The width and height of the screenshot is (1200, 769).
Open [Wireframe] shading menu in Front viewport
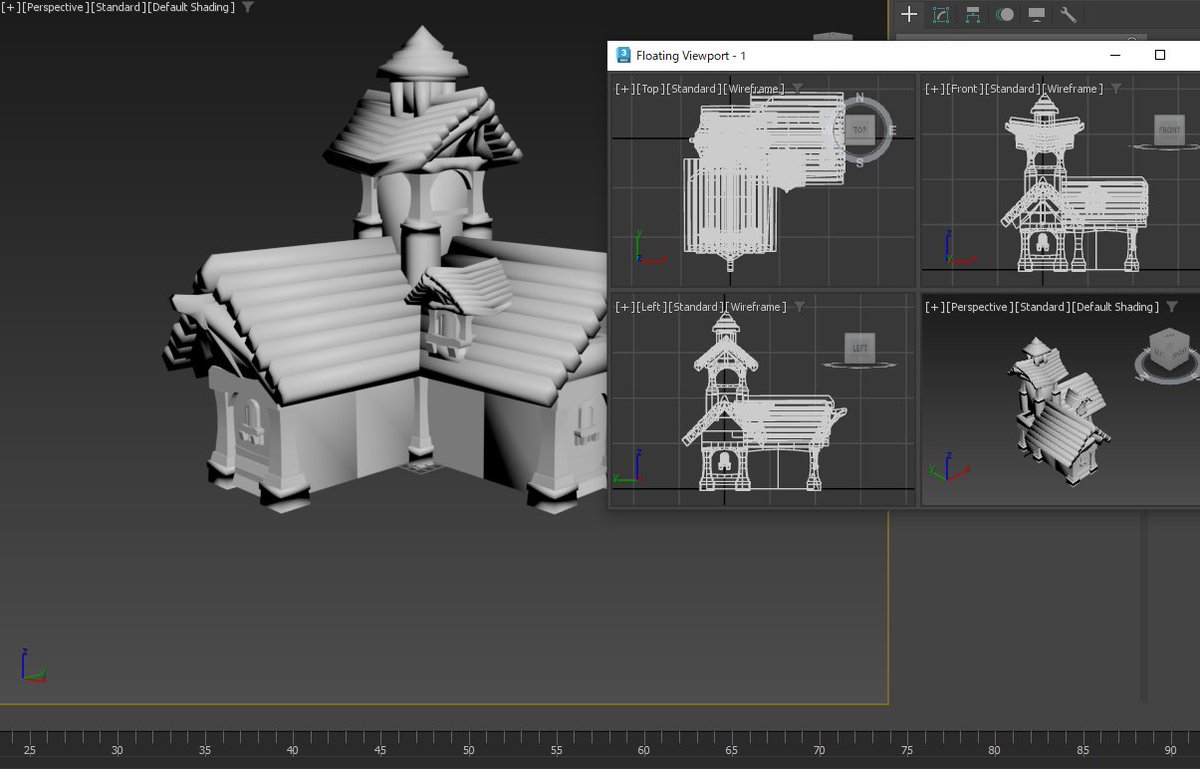[1072, 89]
